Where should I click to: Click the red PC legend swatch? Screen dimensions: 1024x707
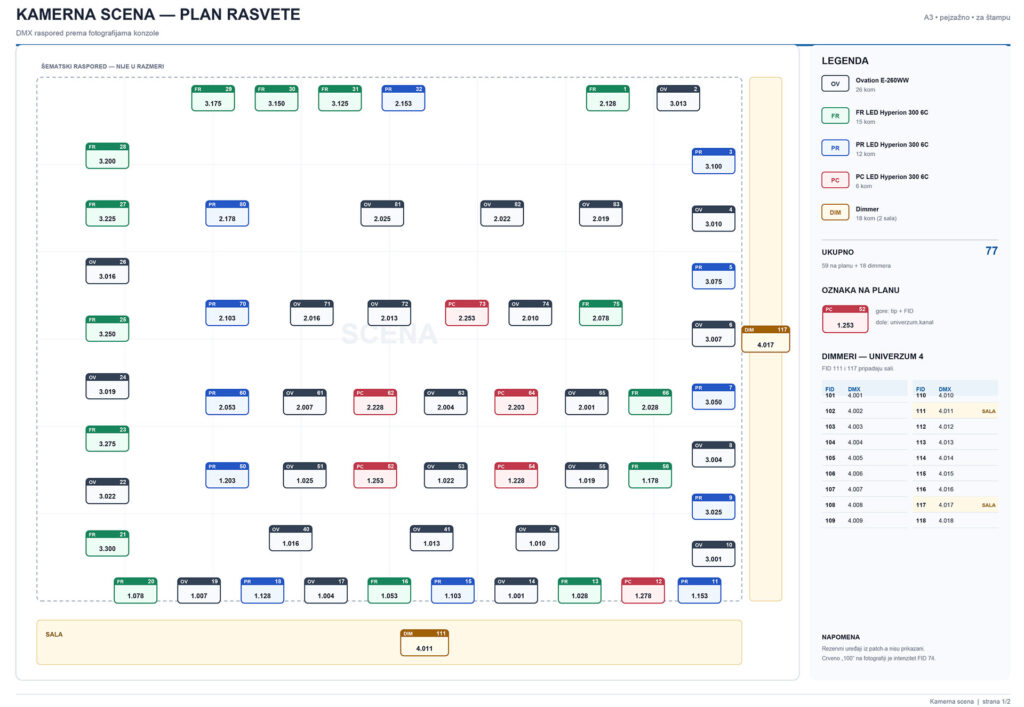click(835, 180)
